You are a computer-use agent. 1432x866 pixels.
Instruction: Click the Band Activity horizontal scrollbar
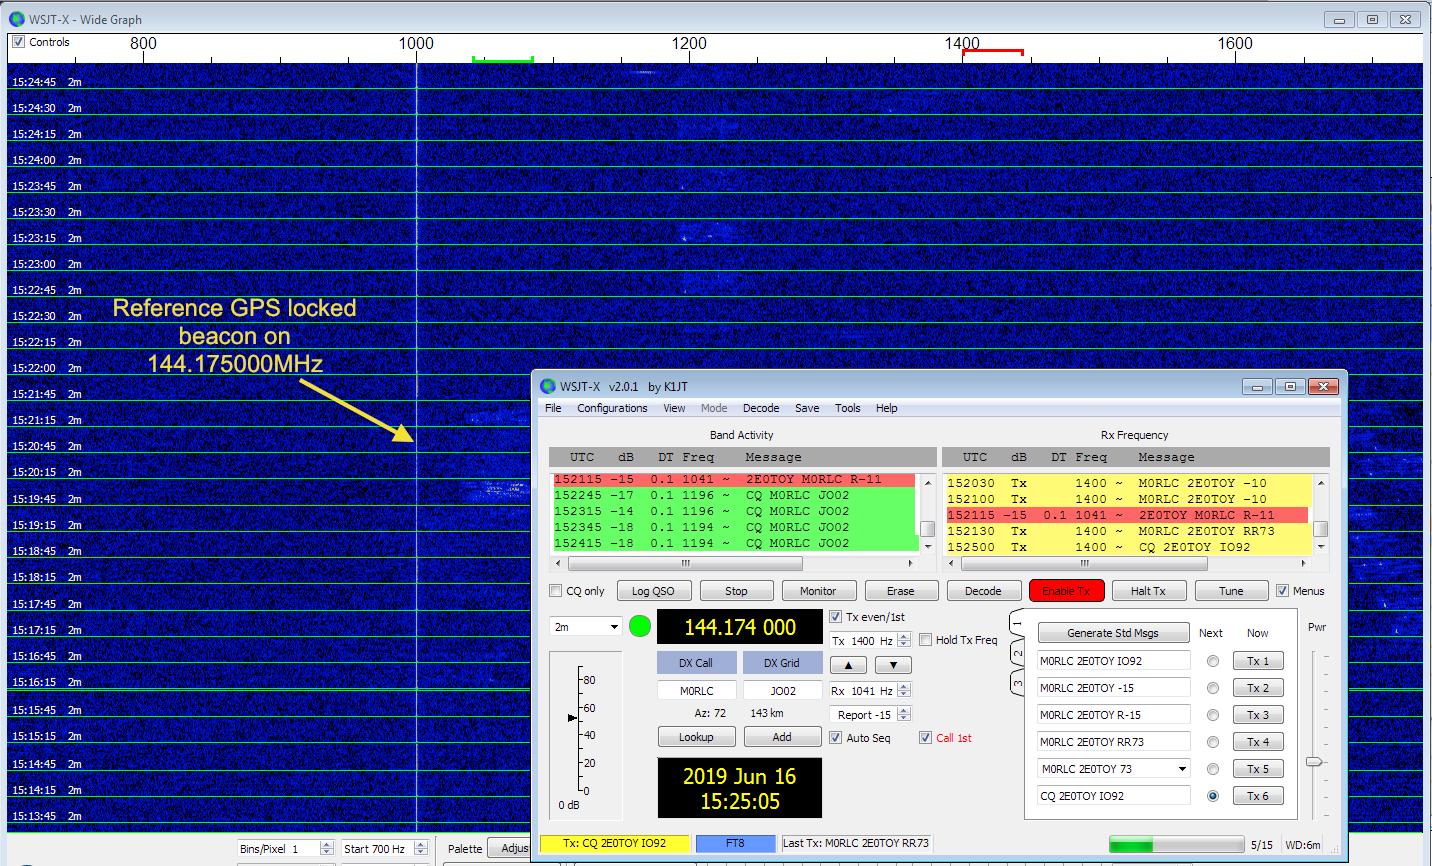pyautogui.click(x=734, y=563)
